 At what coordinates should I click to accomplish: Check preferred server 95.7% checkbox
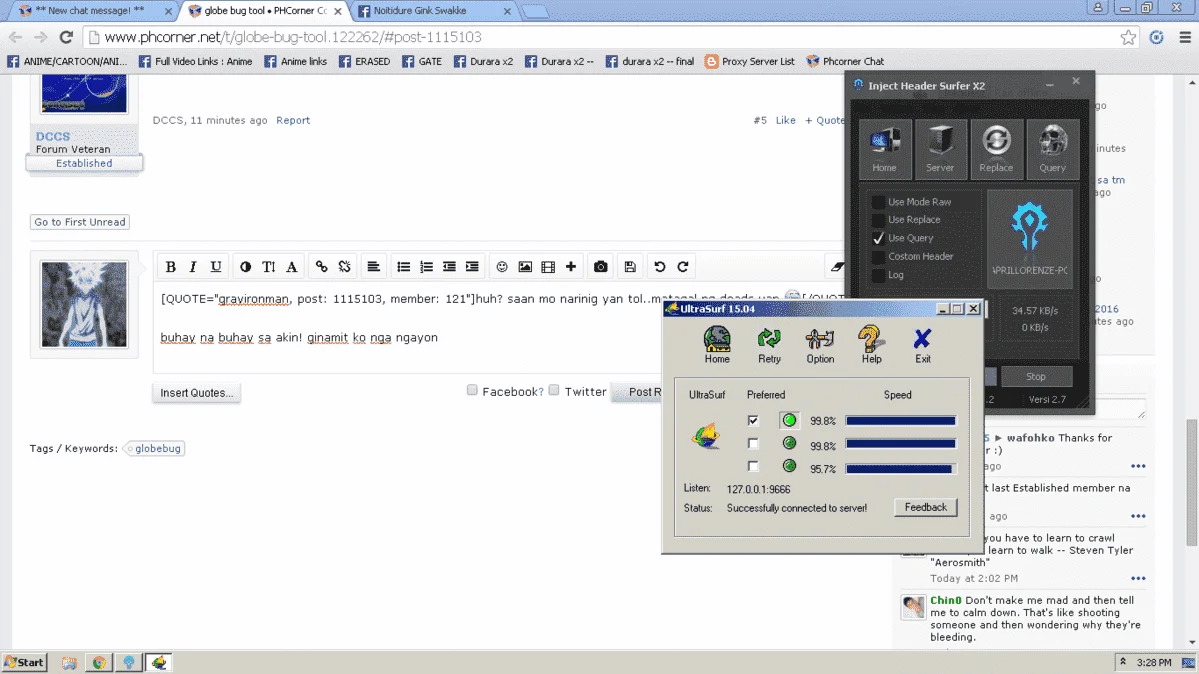753,467
